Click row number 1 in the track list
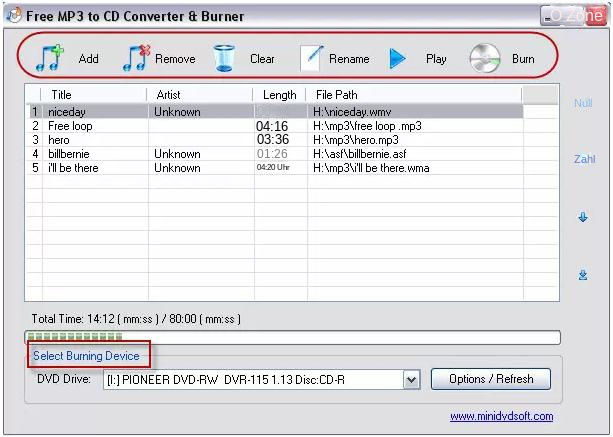Screen dimensions: 613x437 (35, 112)
